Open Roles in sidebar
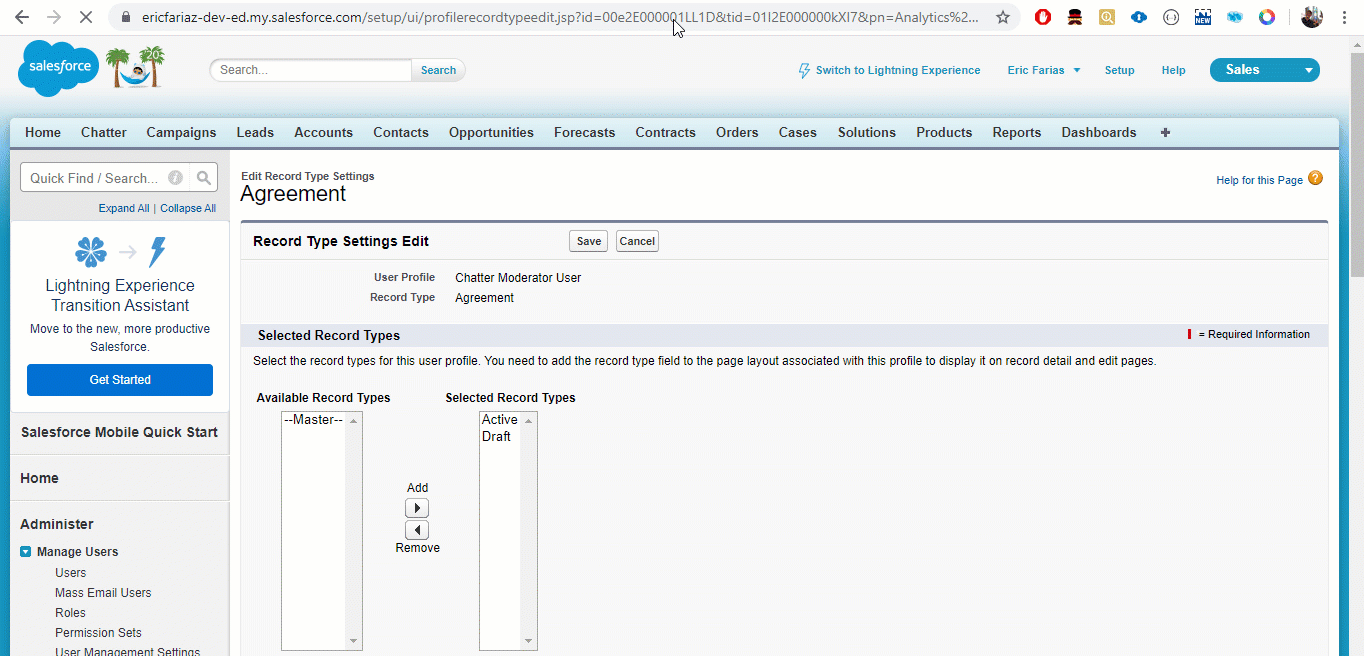 click(x=70, y=613)
